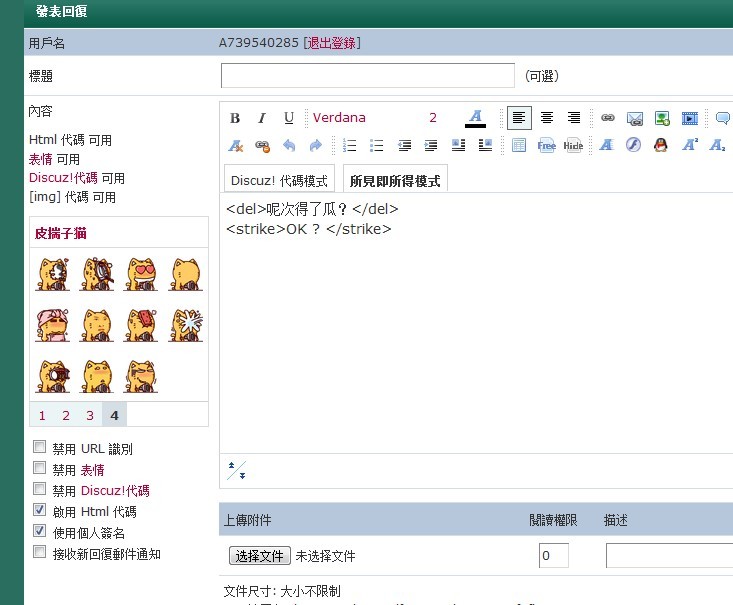Click inside the editor text area
733x605 pixels.
[476, 323]
